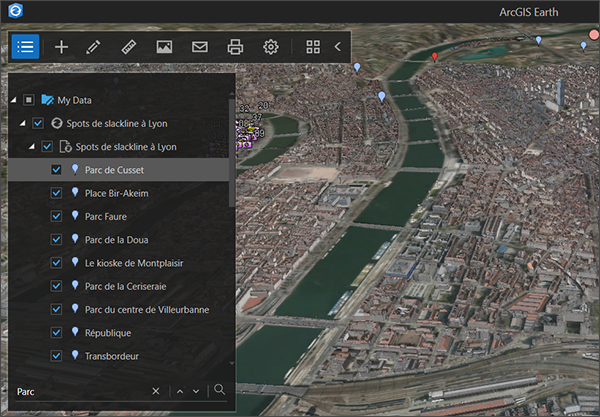Select the Draw pencil tool
600x417 pixels.
pyautogui.click(x=93, y=47)
